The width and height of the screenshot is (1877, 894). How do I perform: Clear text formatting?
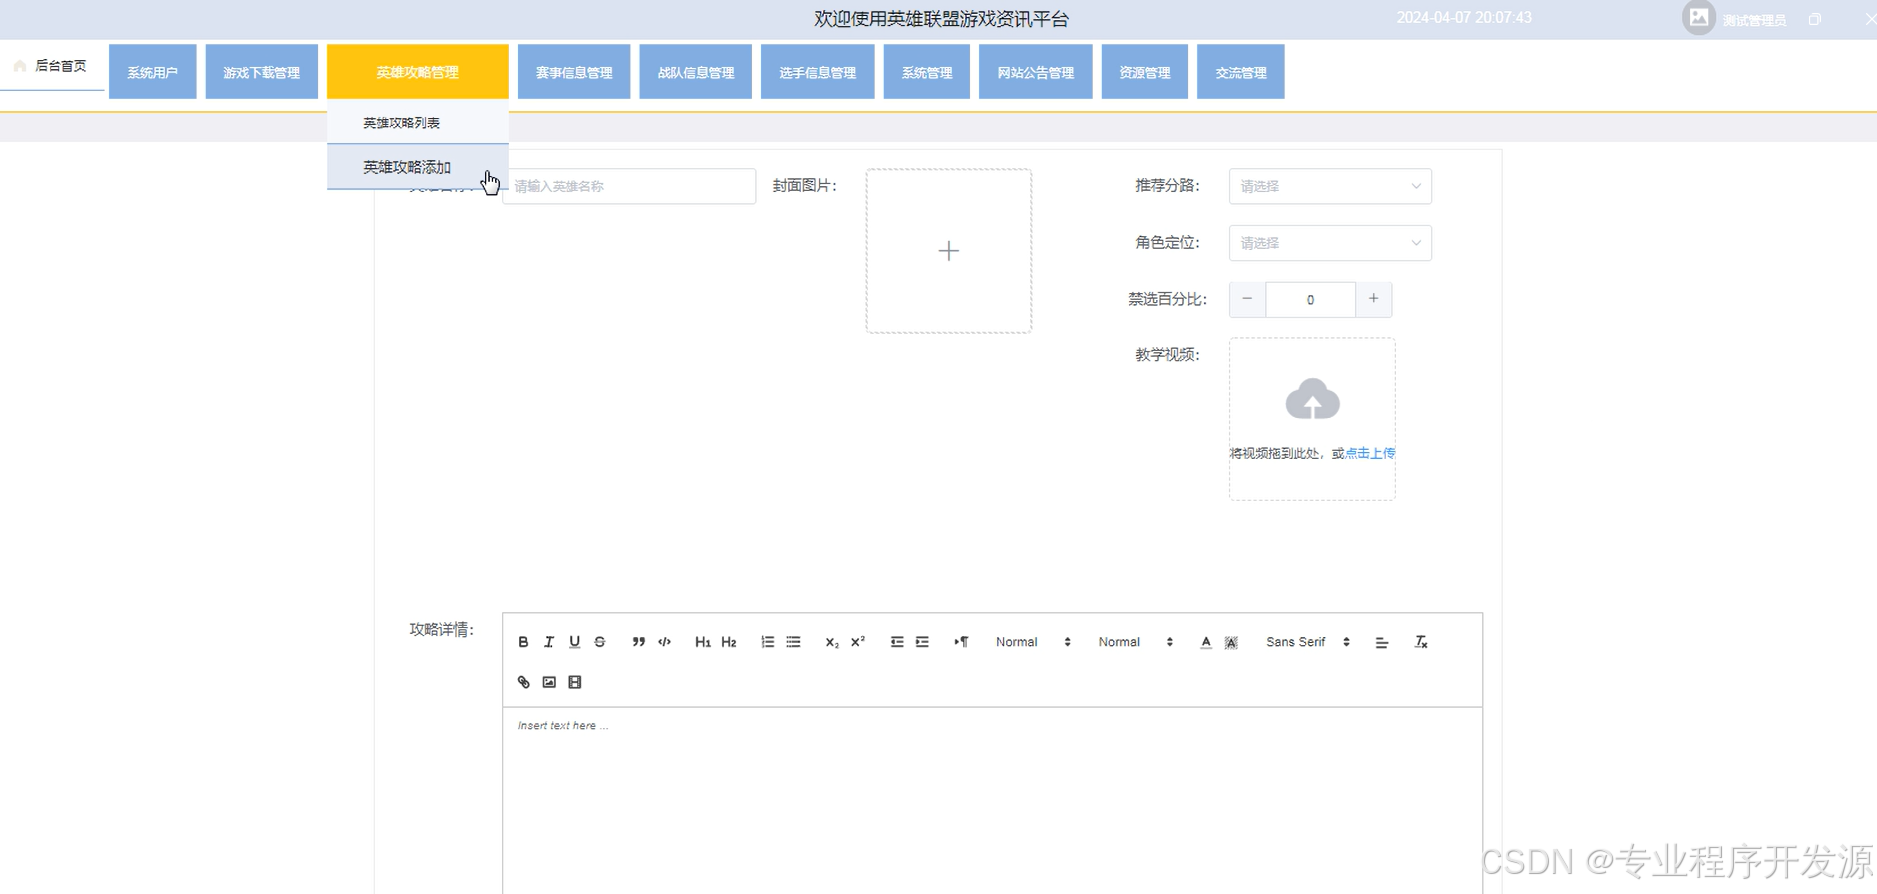coord(1421,642)
